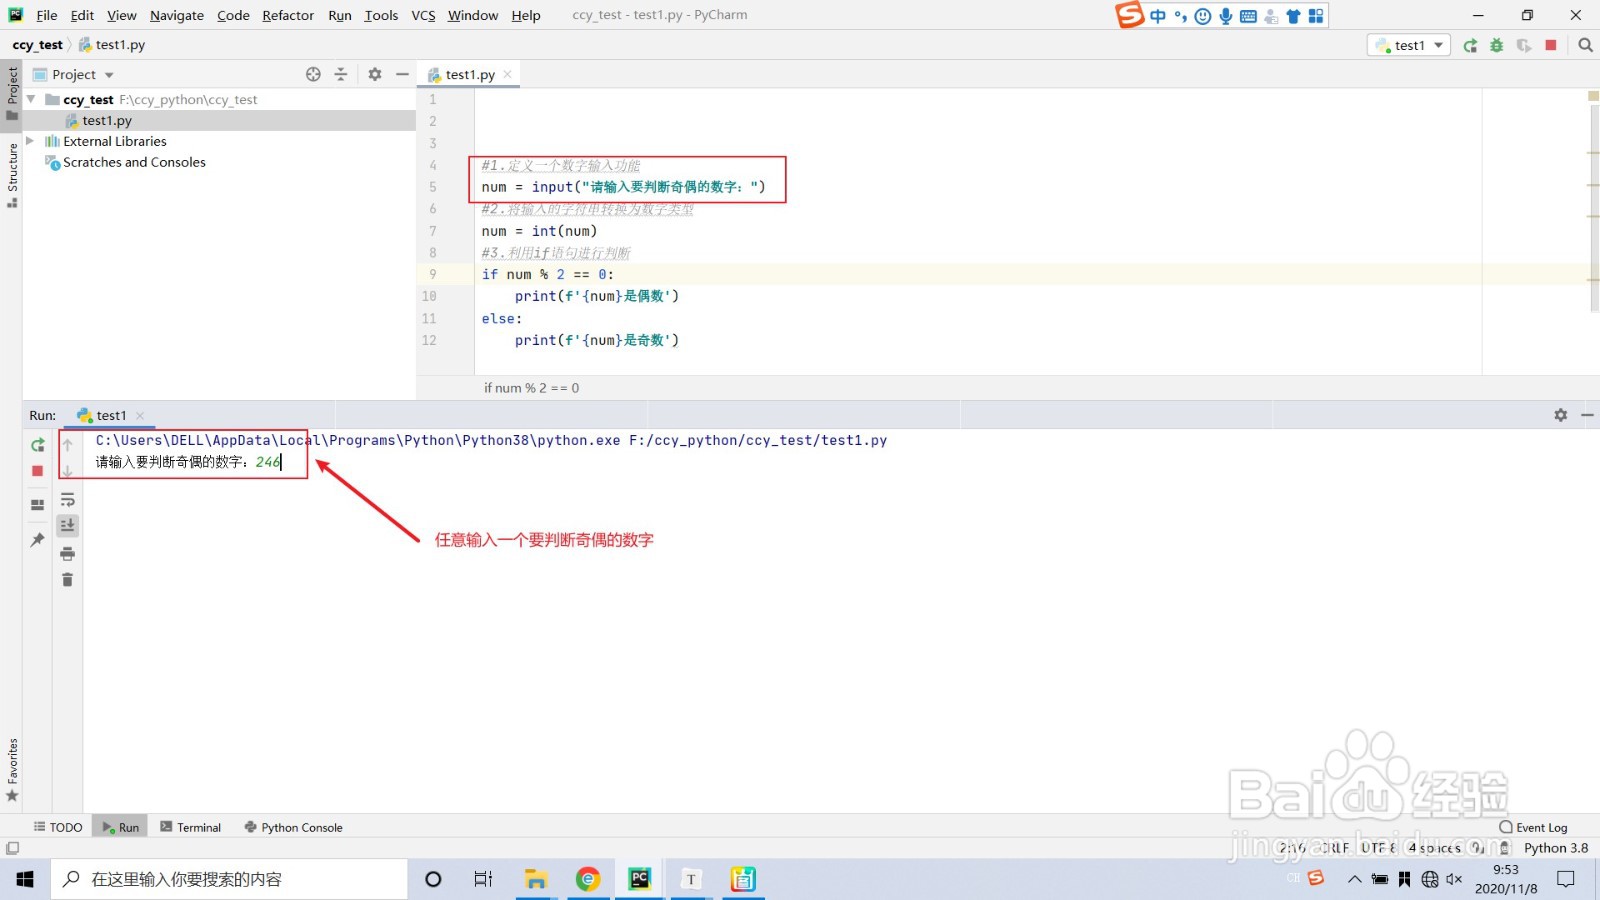Click line number 9 in the gutter

(433, 274)
